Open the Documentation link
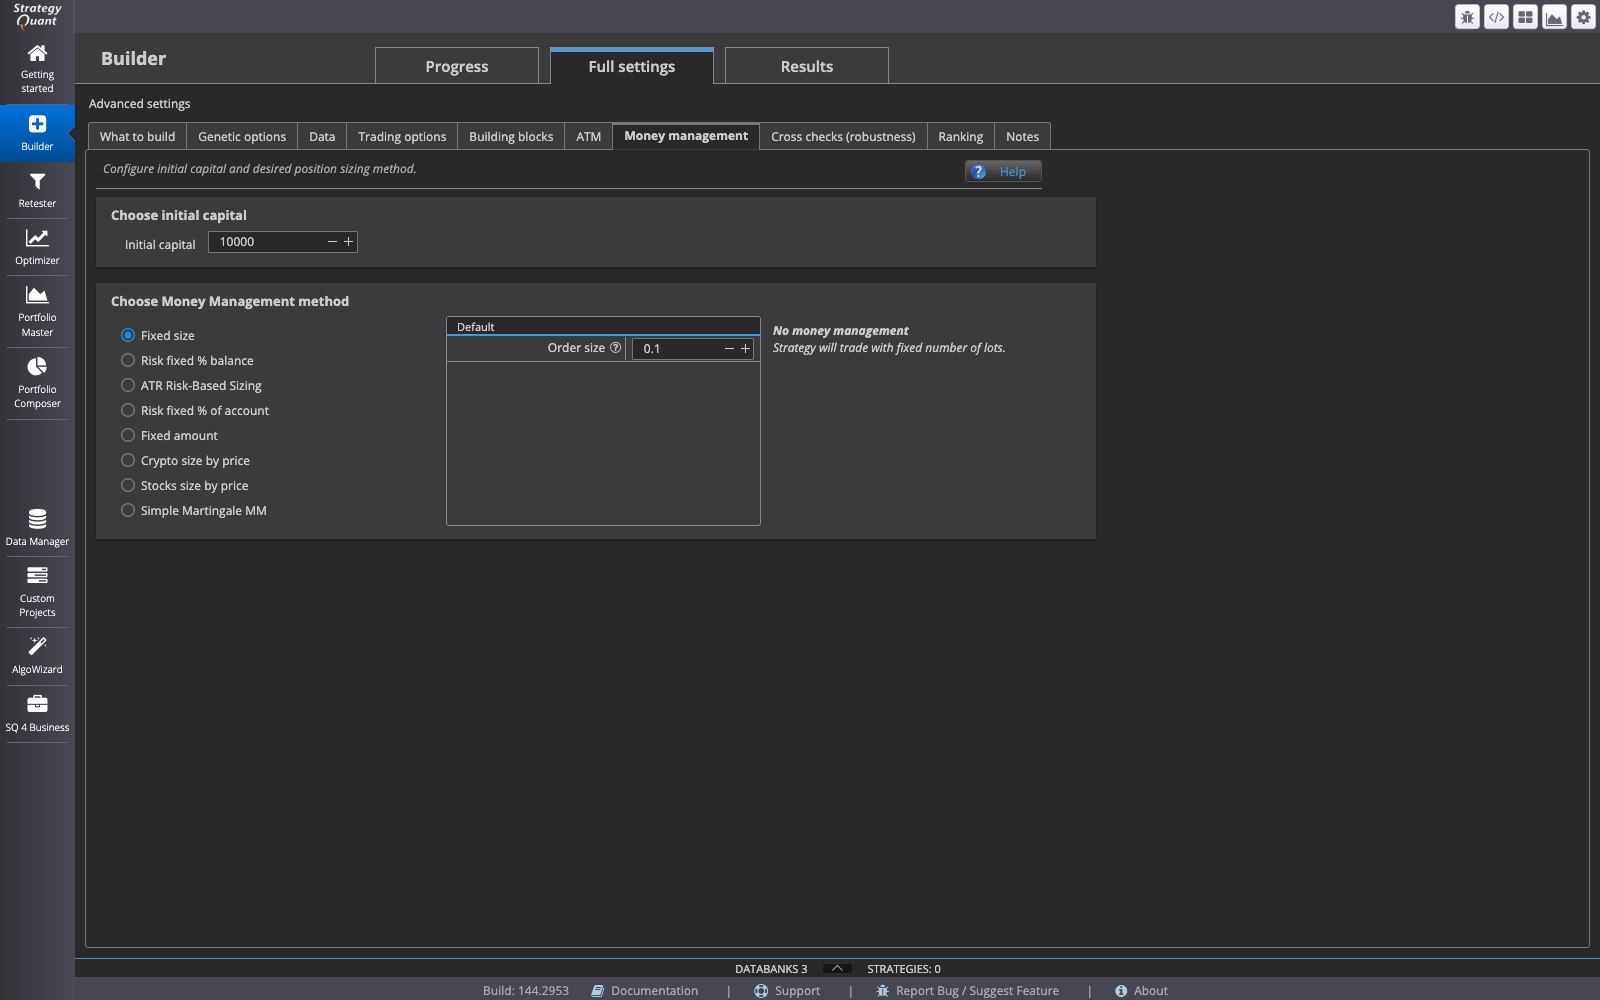 click(x=644, y=990)
